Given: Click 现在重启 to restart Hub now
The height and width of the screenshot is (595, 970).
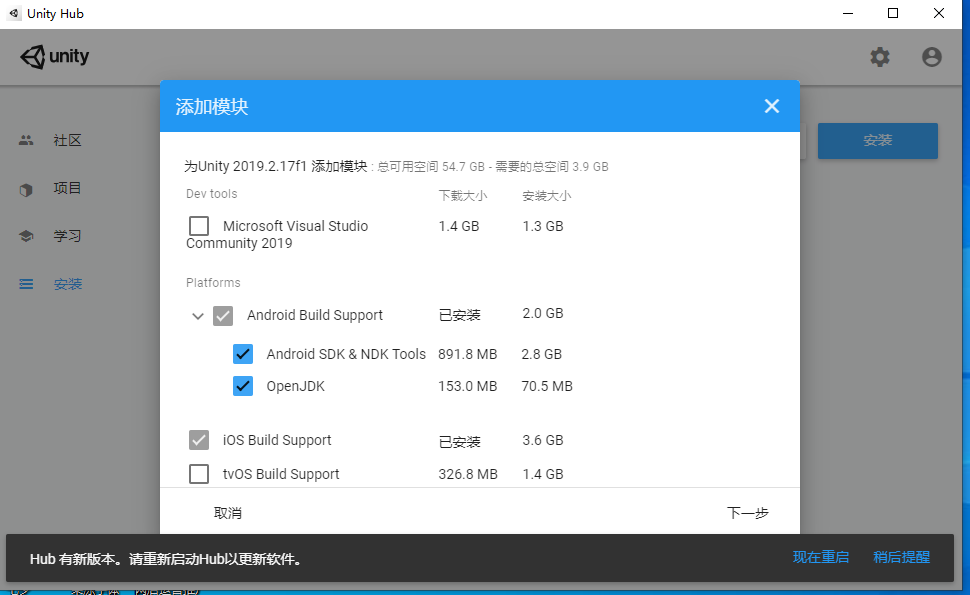Looking at the screenshot, I should tap(821, 557).
